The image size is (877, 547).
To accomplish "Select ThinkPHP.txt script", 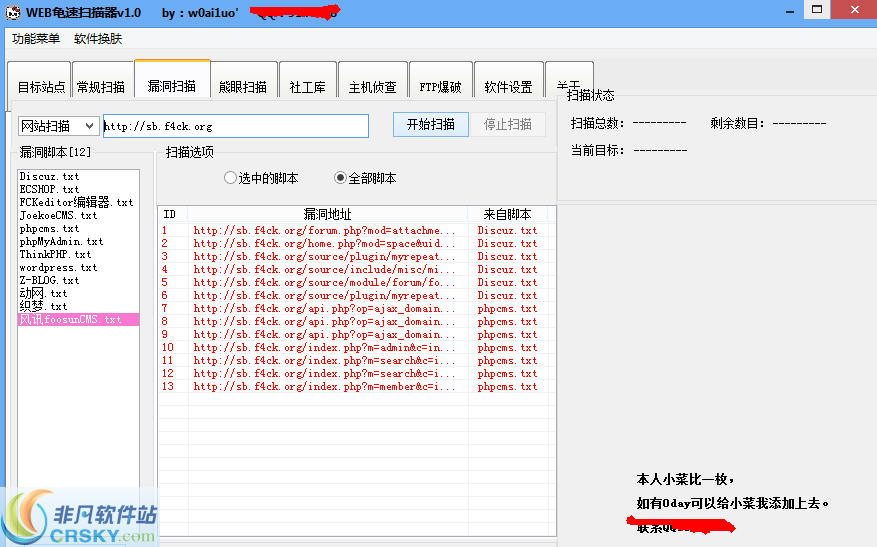I will (x=78, y=254).
